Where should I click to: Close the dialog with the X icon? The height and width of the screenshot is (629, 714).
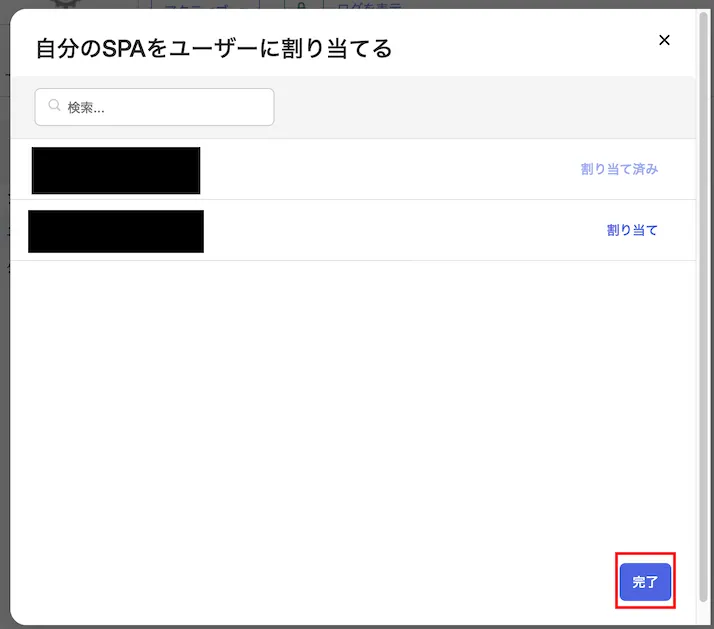[x=664, y=40]
